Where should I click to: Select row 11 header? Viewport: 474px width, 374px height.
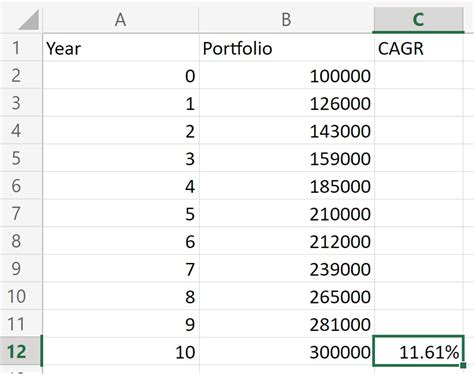(x=21, y=324)
